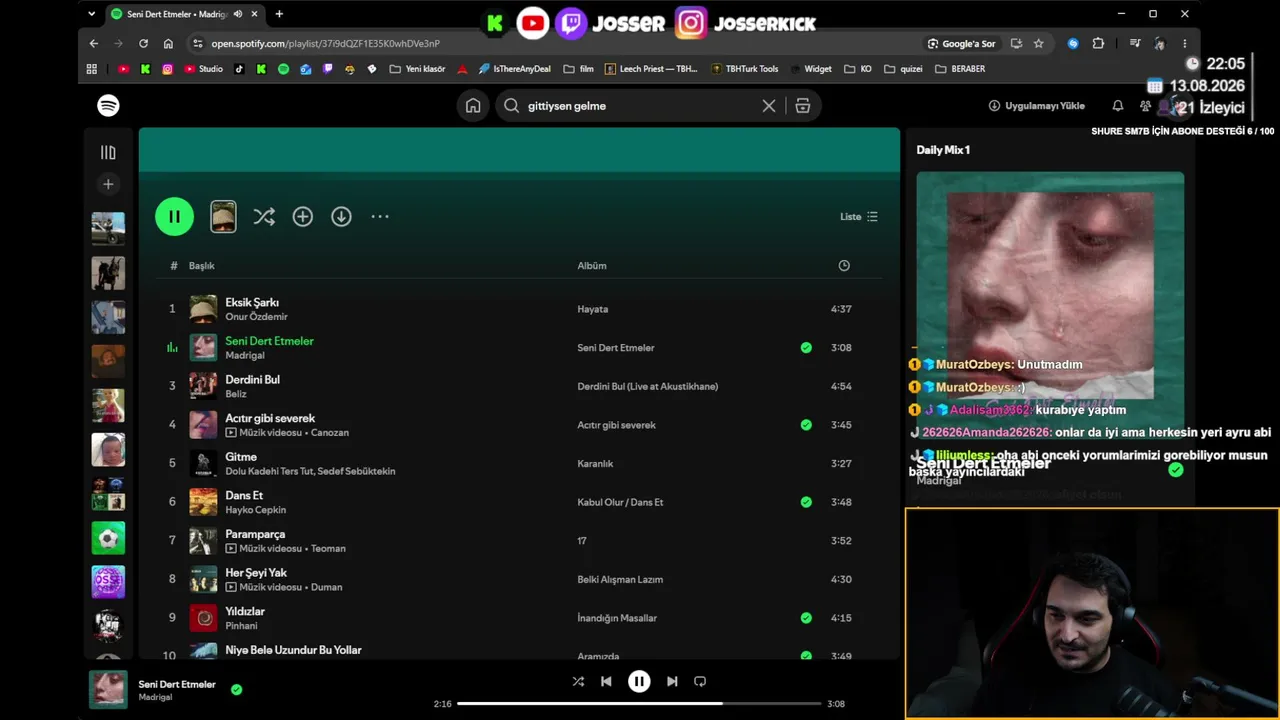Viewport: 1280px width, 720px height.
Task: Select the track 'Derdini Bul'
Action: coord(252,379)
